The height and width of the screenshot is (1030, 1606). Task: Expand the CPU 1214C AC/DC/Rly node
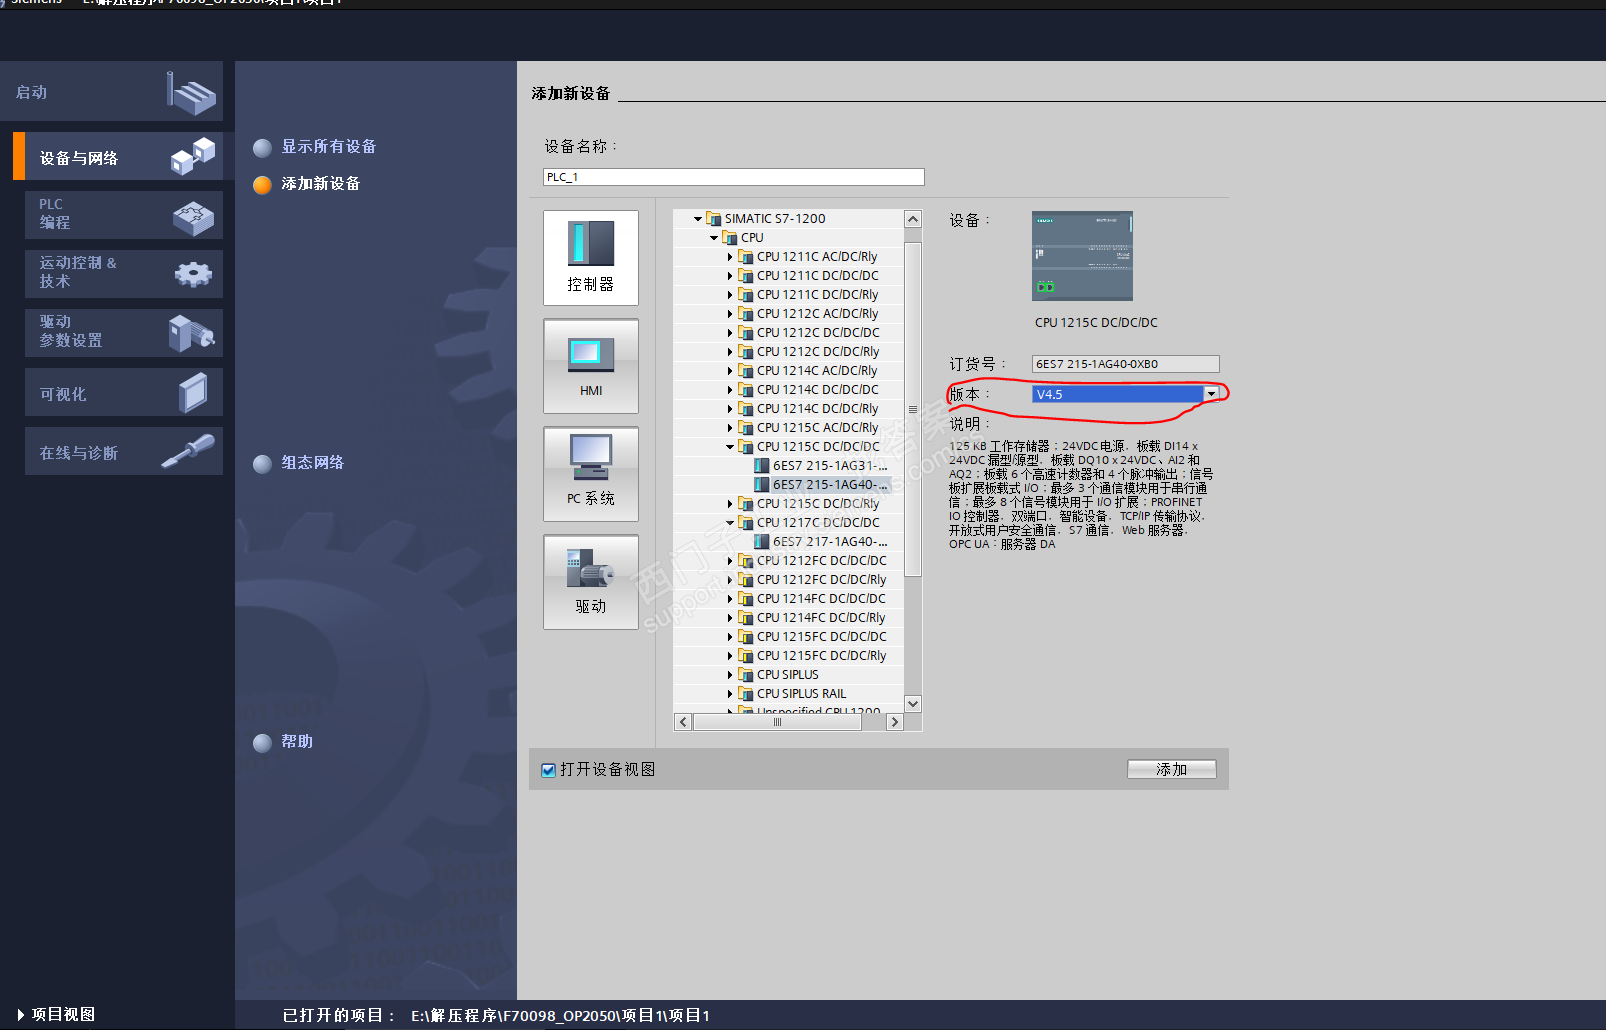pos(729,370)
